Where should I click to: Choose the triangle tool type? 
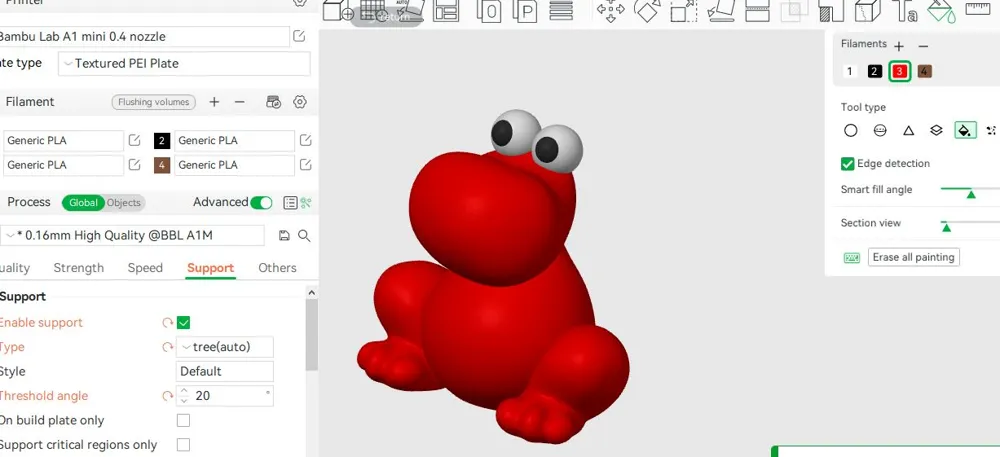[x=909, y=131]
